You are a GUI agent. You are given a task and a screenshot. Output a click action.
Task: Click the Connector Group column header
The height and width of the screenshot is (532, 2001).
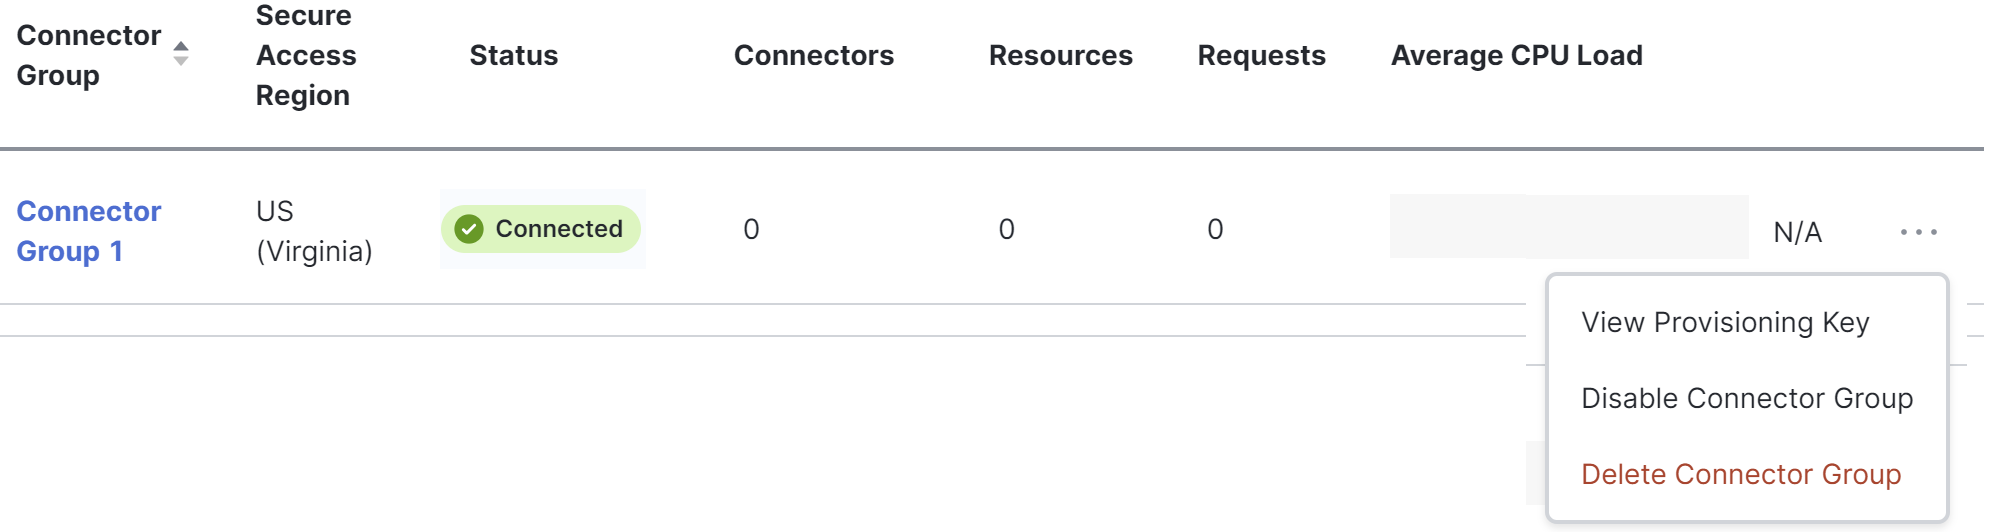tap(89, 55)
